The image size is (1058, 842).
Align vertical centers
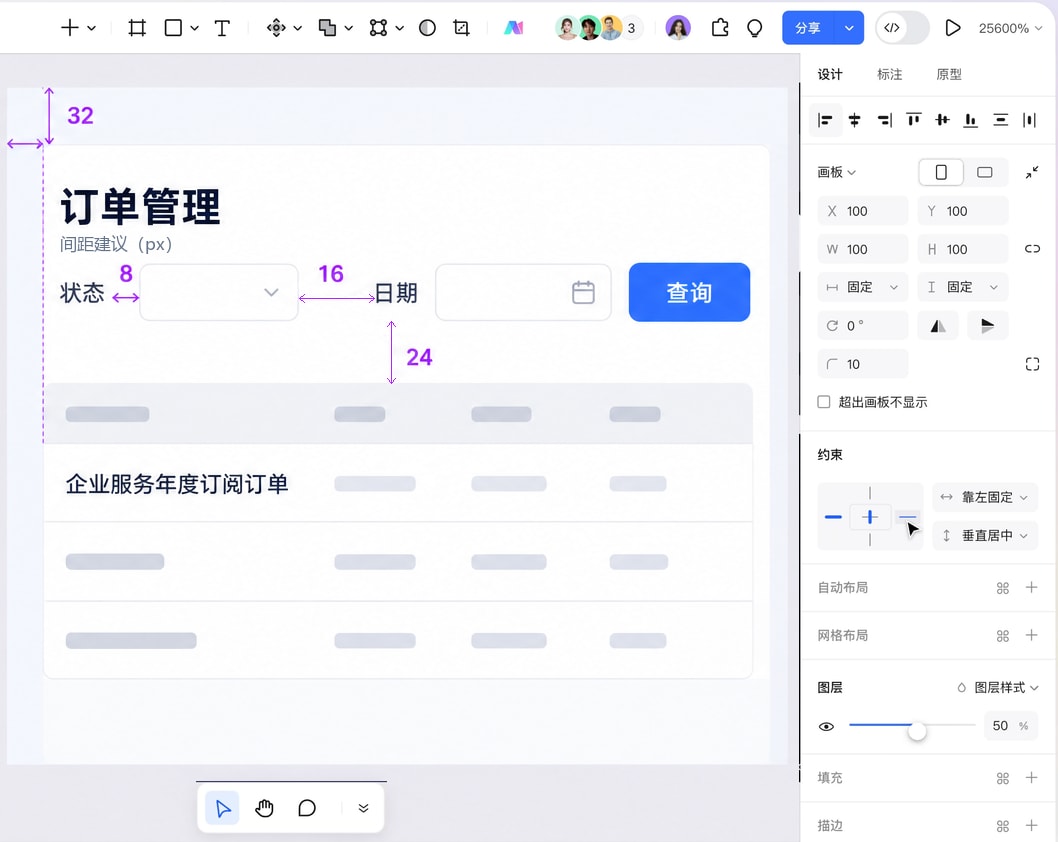(942, 120)
